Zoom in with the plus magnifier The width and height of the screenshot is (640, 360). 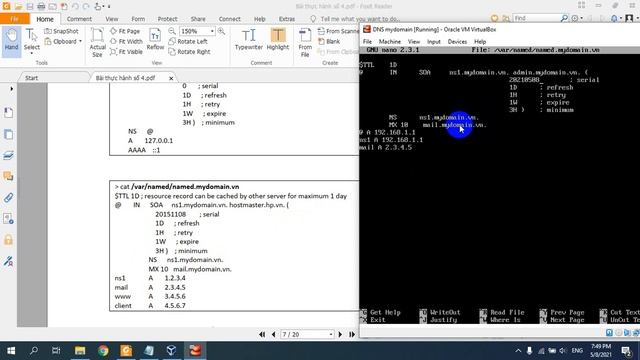(221, 31)
